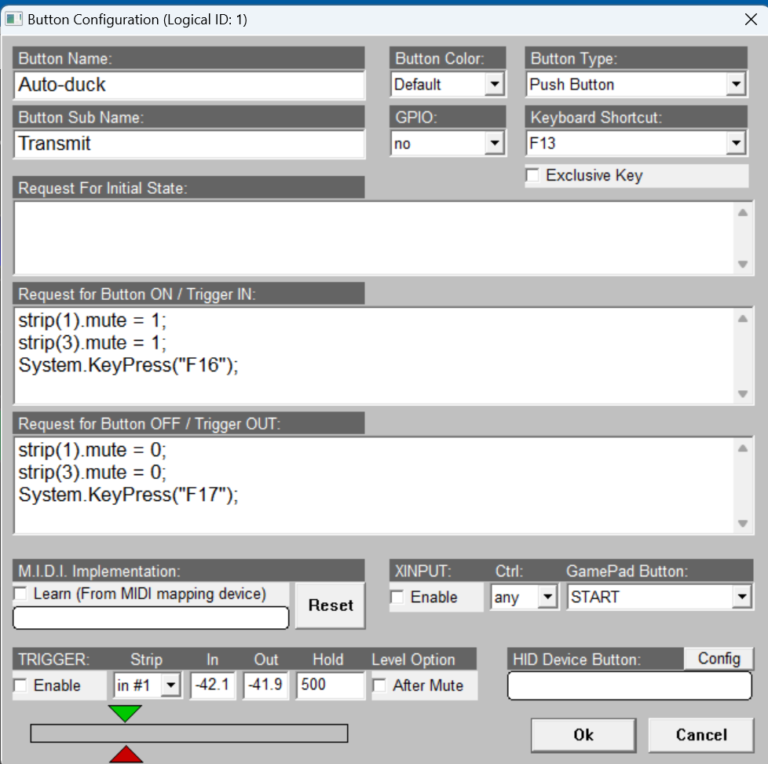768x764 pixels.
Task: Open the Button Color dropdown
Action: (495, 85)
